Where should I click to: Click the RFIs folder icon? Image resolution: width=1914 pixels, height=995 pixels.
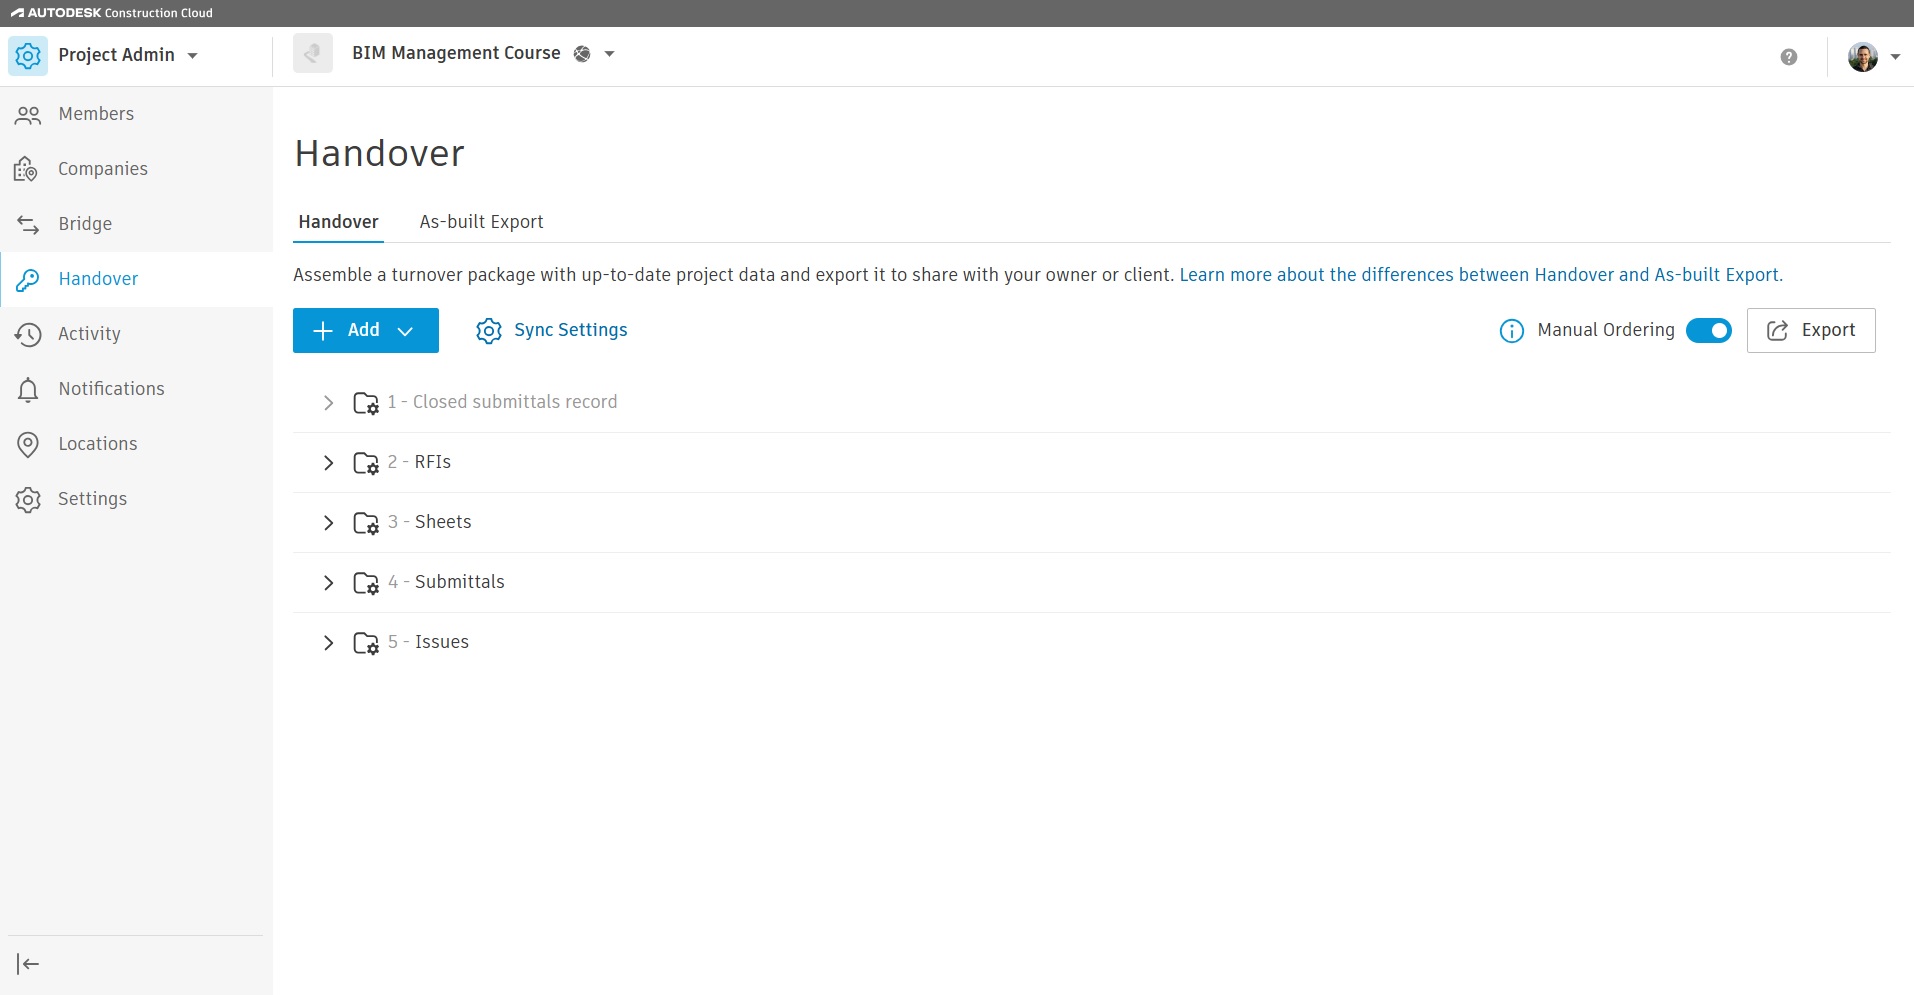366,463
